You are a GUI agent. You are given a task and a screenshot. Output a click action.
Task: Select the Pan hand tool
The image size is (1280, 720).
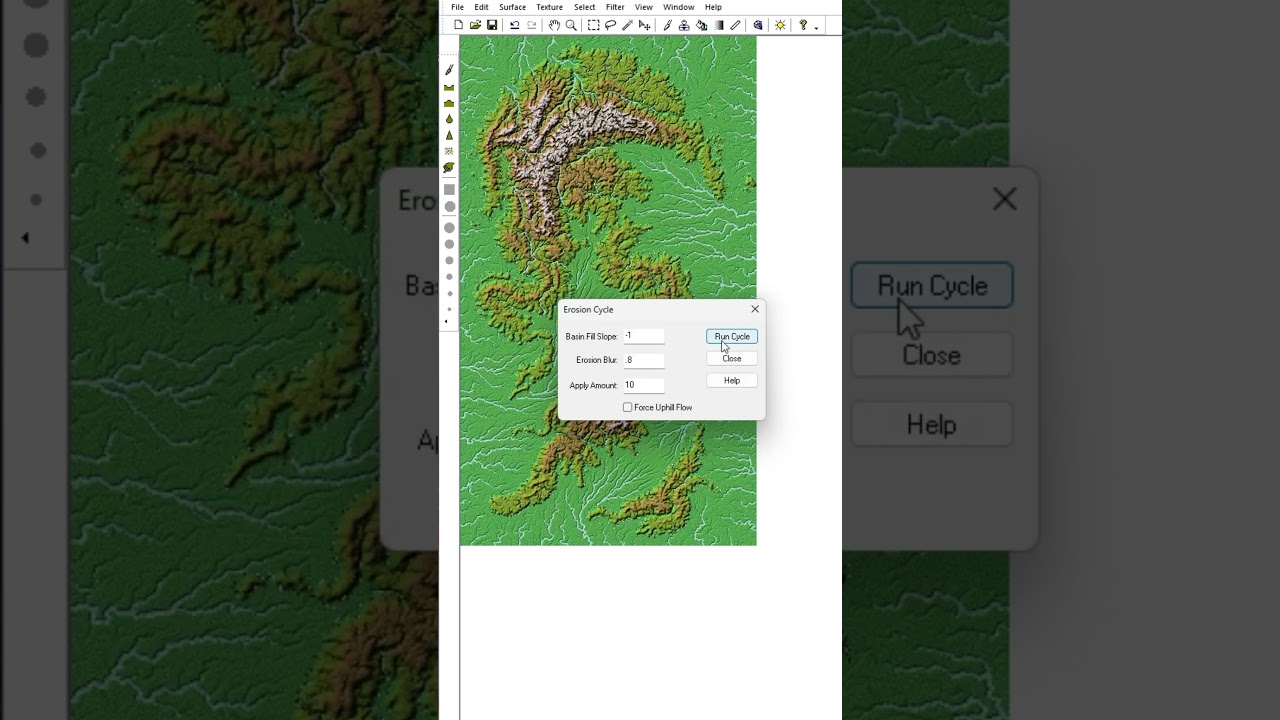click(x=554, y=25)
